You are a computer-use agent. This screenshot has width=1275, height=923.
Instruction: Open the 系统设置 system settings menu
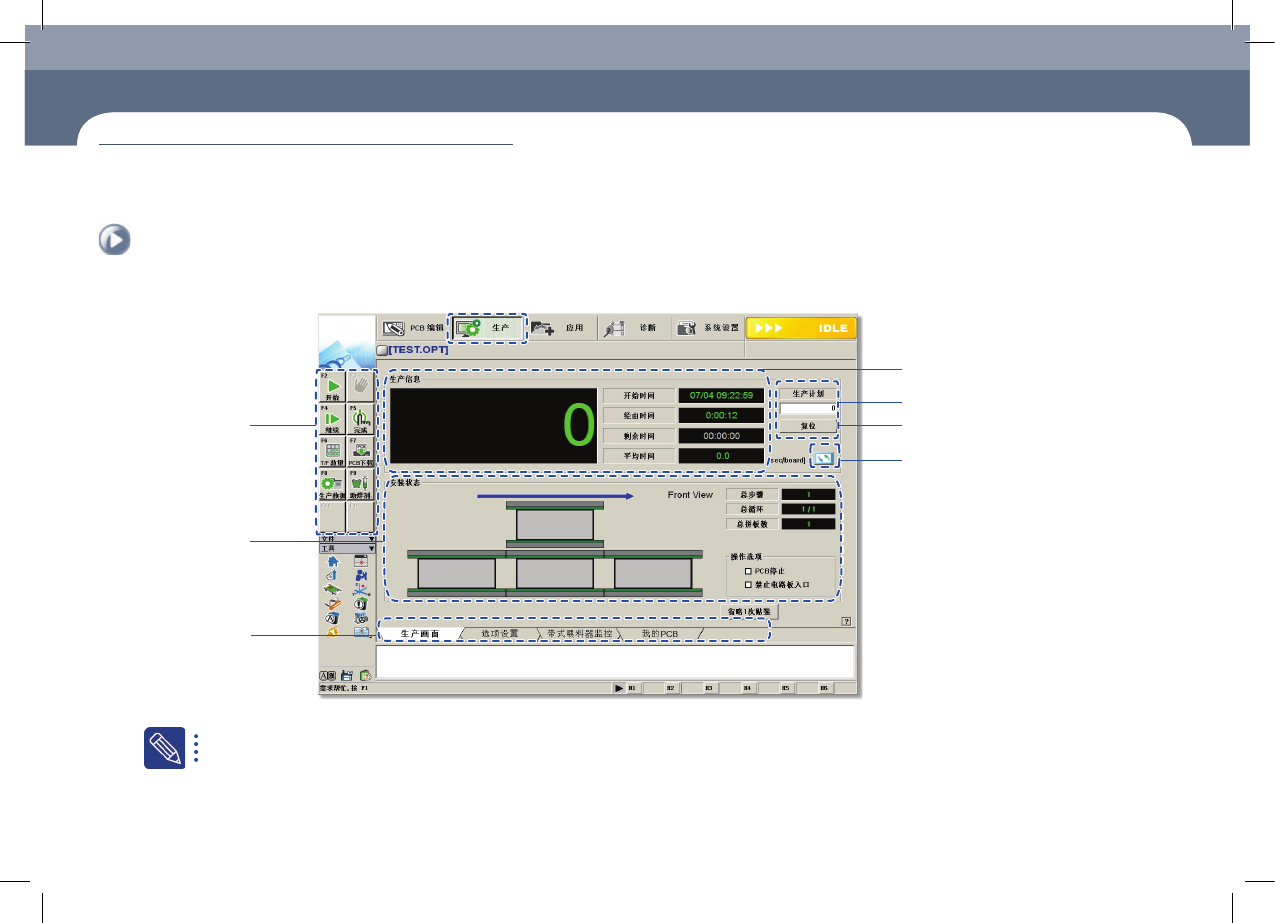pos(707,327)
